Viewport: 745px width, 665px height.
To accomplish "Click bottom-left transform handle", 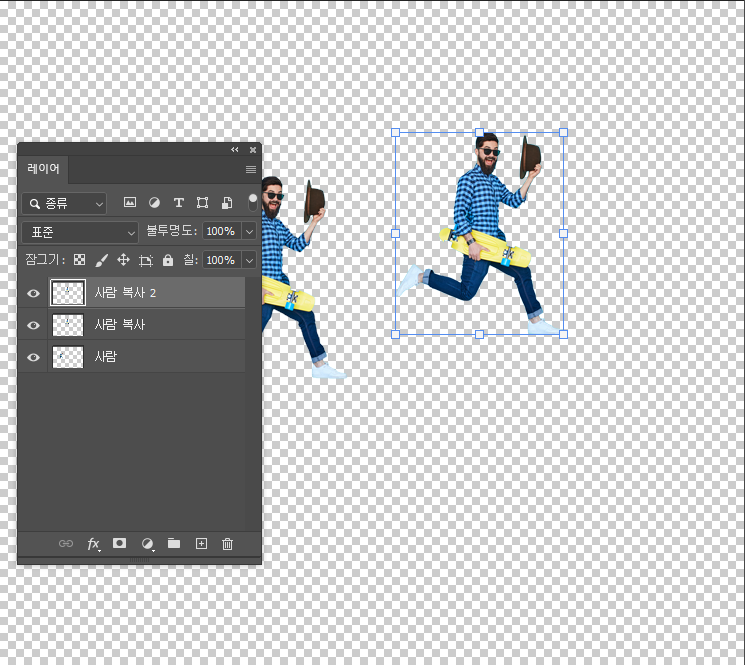I will click(x=395, y=334).
